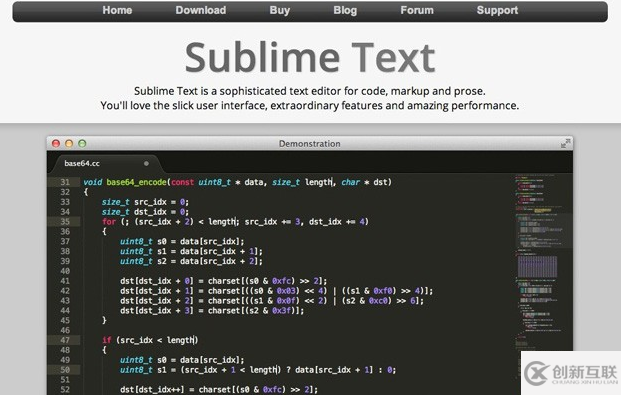This screenshot has height=395, width=621.
Task: Click line number 41 in the gutter
Action: [x=65, y=281]
